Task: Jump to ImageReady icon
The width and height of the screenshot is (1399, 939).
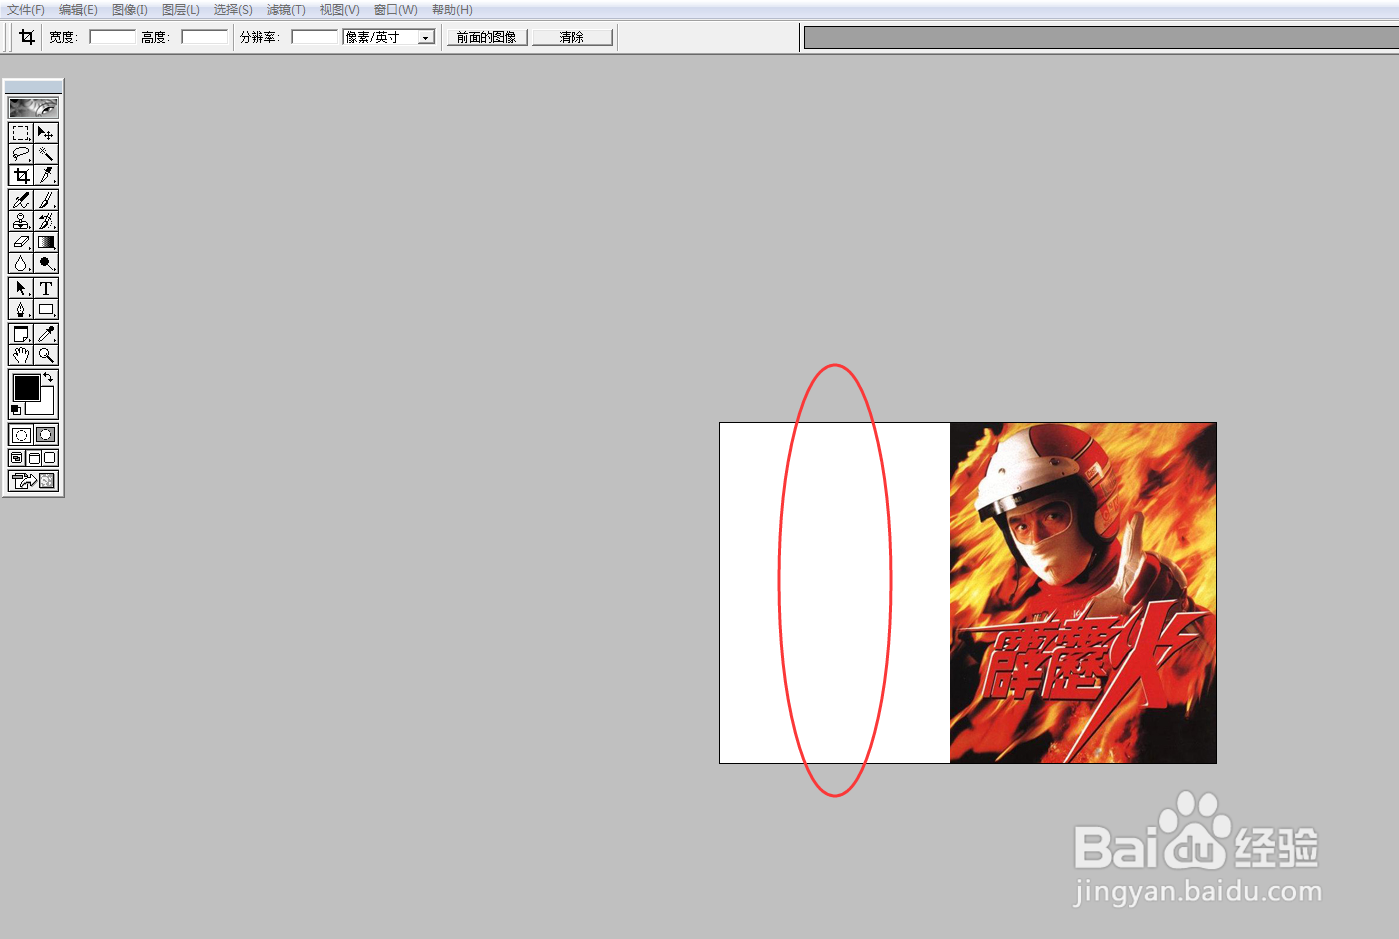Action: 33,481
